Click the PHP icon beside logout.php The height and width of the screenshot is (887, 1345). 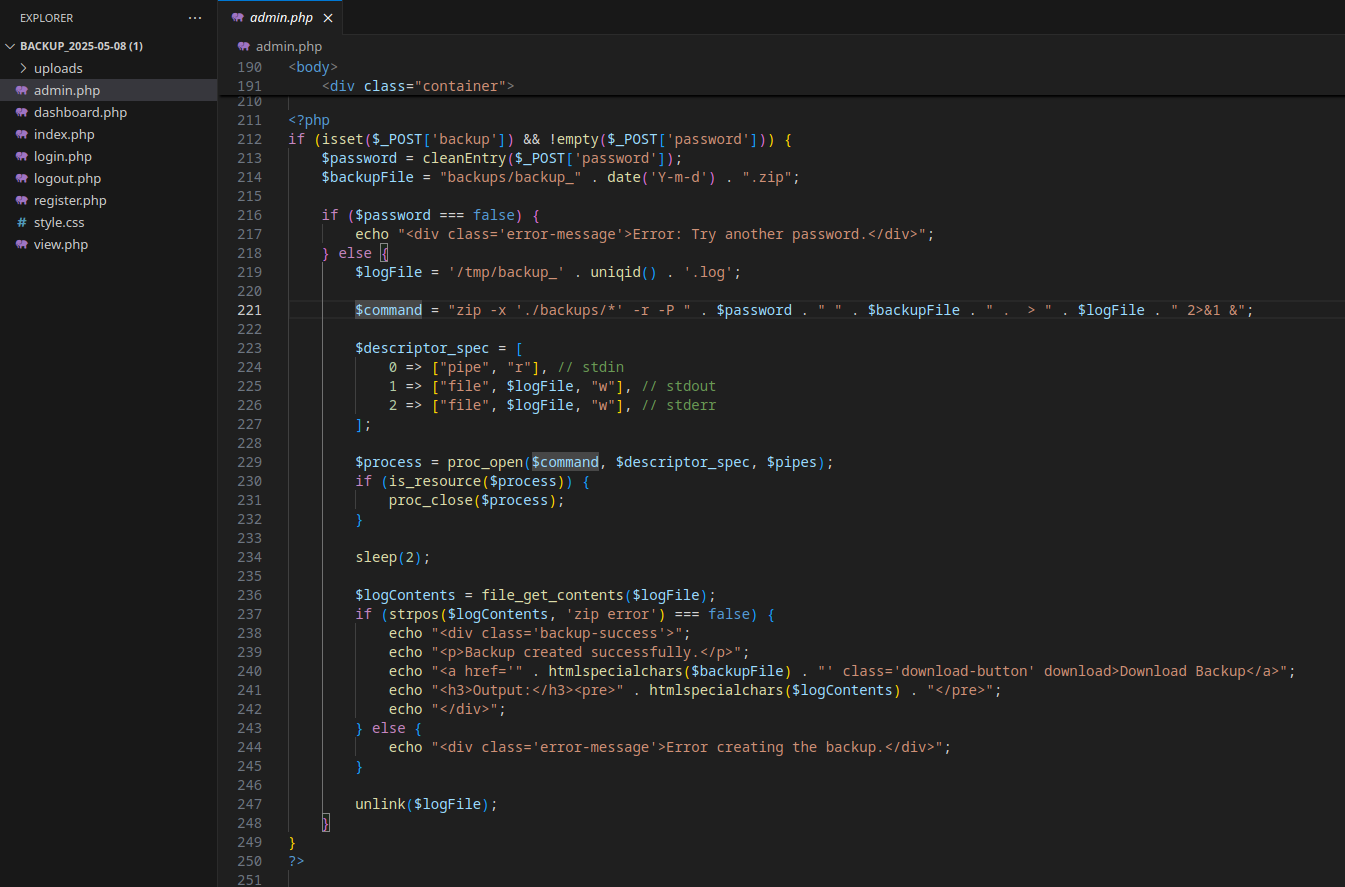tap(22, 178)
